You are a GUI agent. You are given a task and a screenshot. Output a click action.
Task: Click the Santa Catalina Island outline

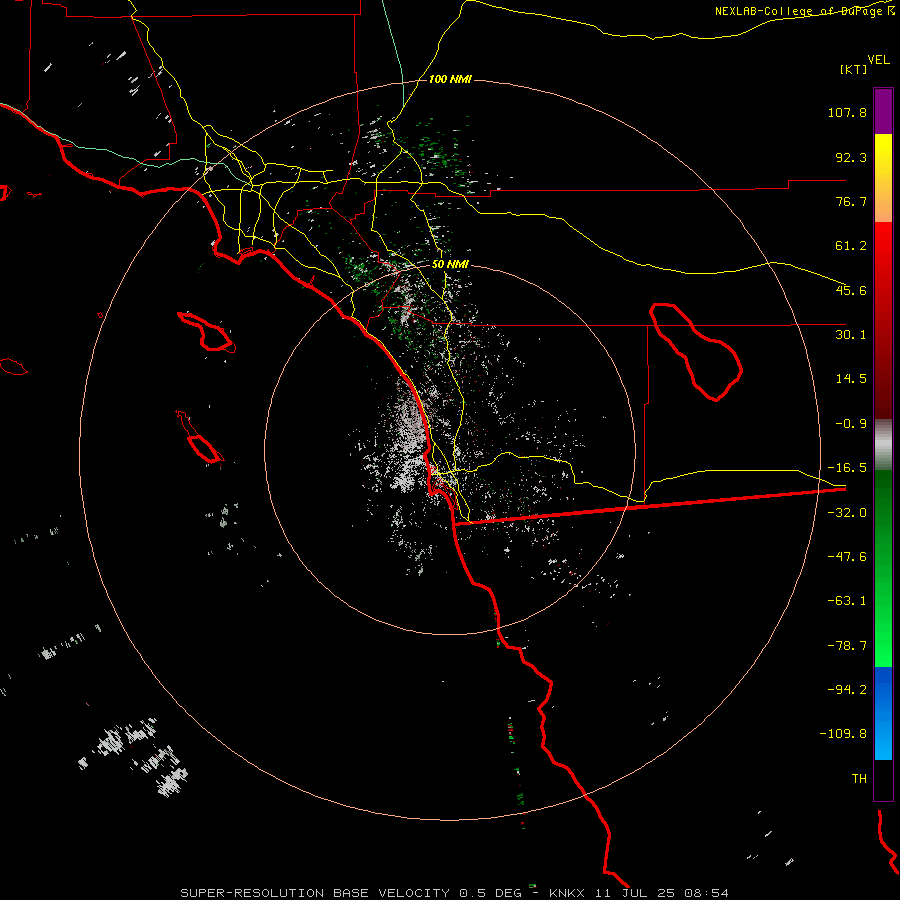pos(206,332)
